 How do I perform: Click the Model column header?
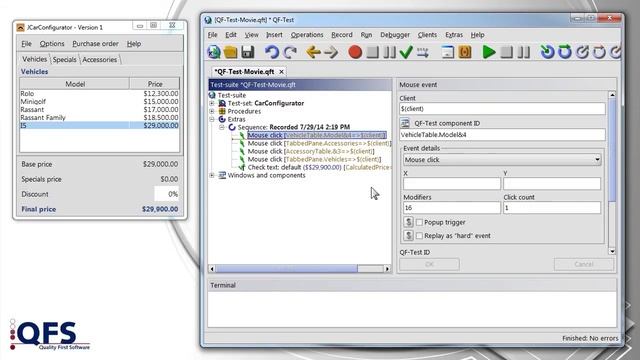coord(75,84)
